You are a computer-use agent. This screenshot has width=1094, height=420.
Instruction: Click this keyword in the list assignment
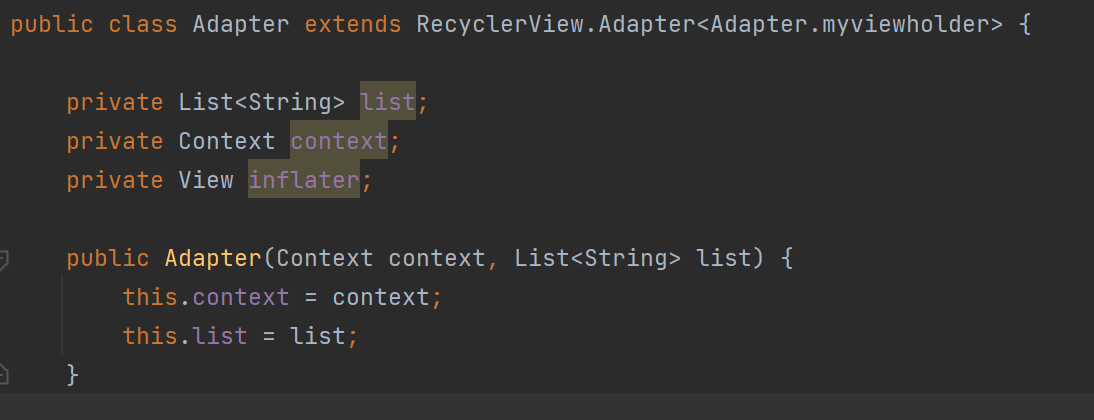[x=150, y=336]
